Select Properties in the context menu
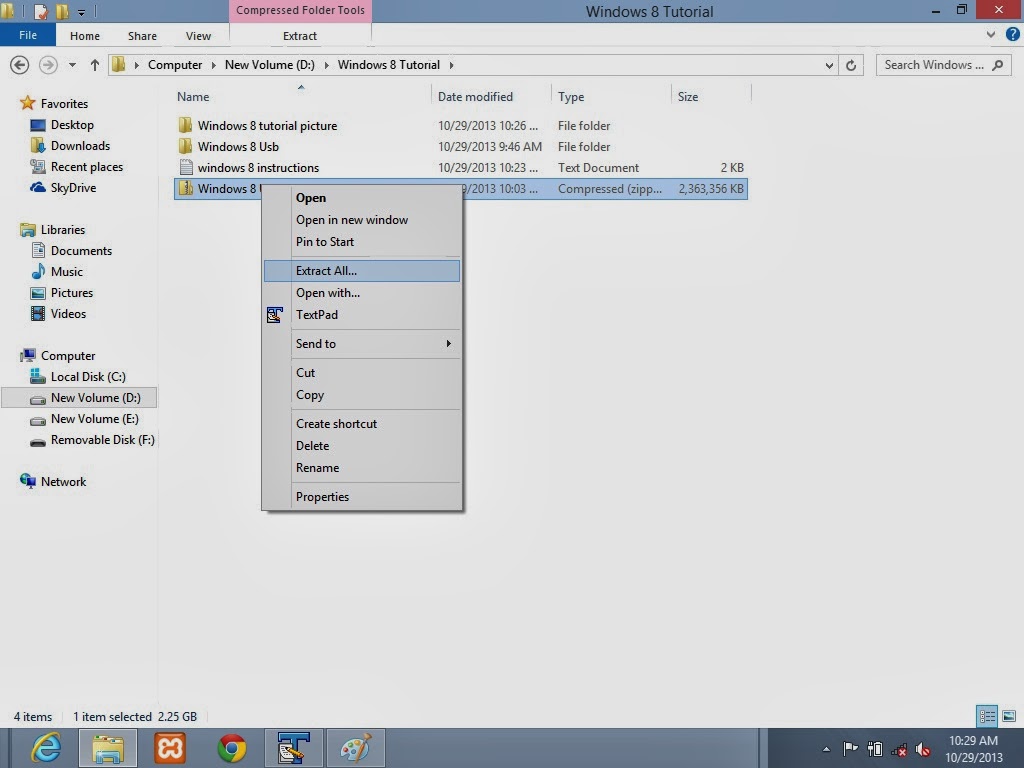This screenshot has width=1024, height=768. [362, 497]
